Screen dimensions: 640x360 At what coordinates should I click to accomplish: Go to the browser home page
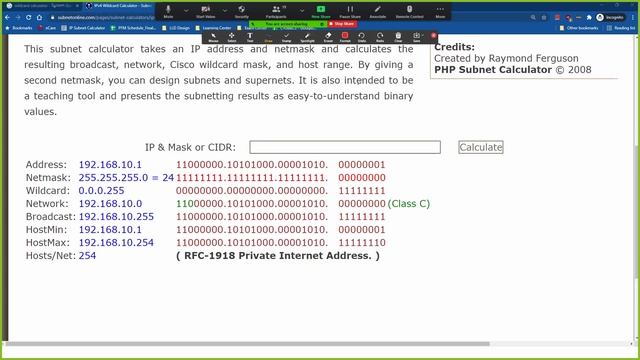point(39,18)
